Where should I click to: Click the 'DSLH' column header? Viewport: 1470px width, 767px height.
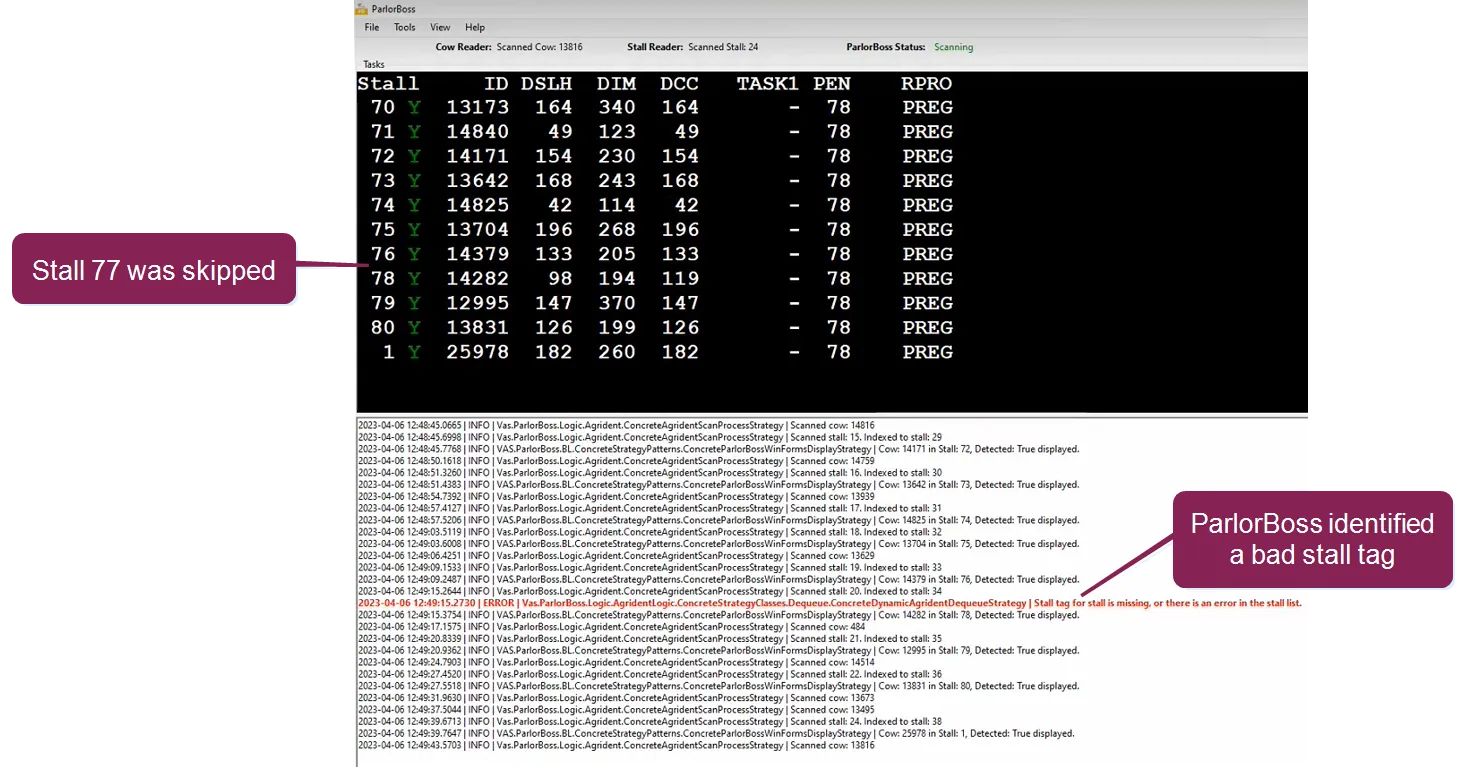tap(546, 84)
